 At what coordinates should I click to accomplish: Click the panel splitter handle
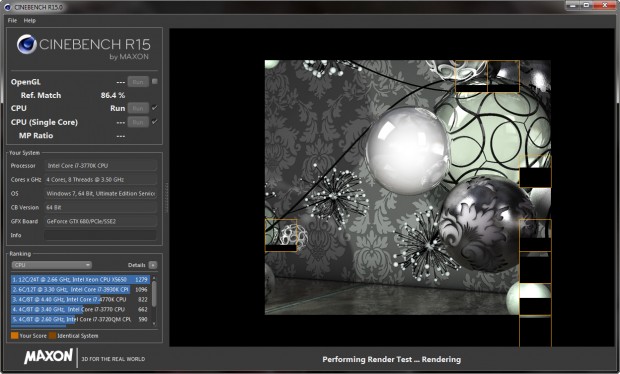tap(166, 198)
